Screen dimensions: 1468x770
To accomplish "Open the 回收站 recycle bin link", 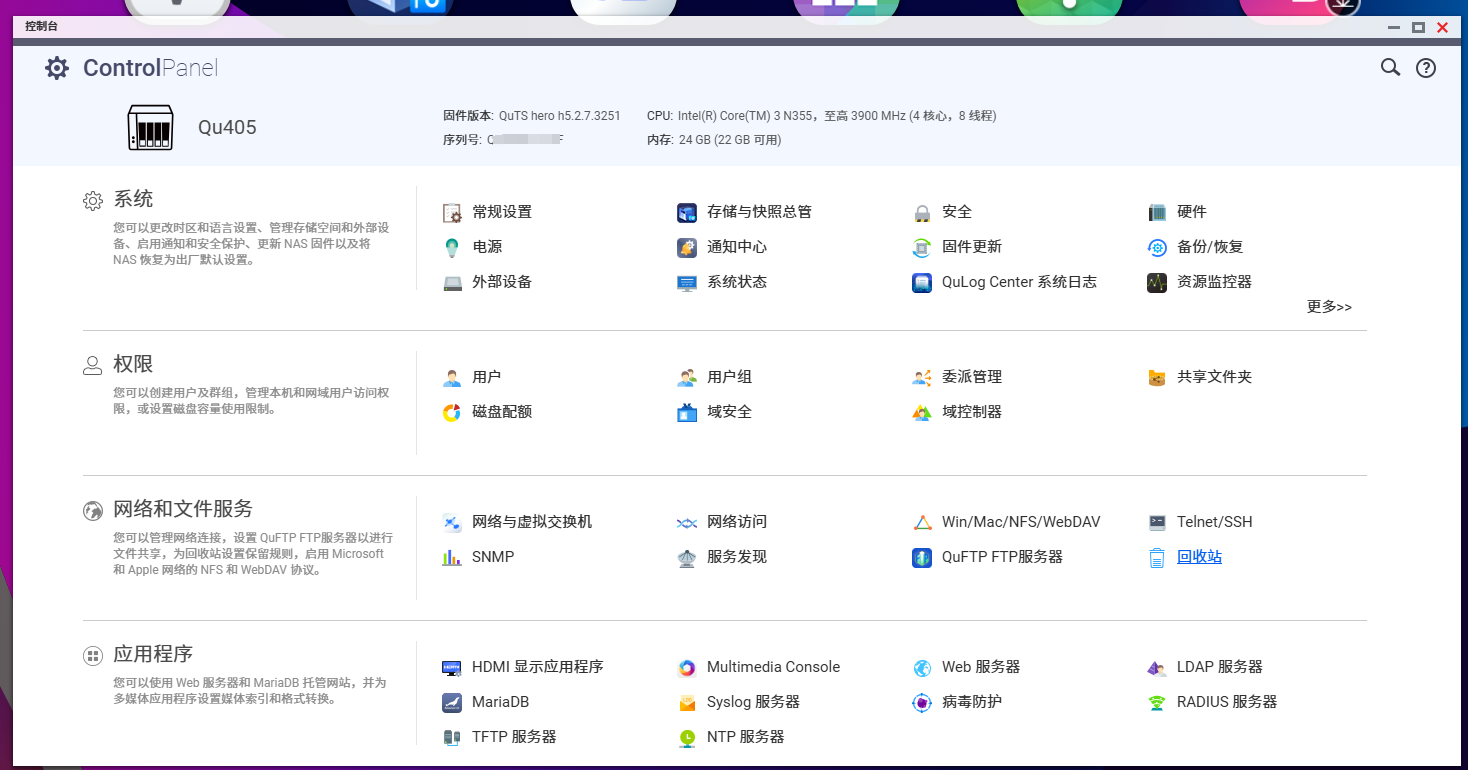I will [1198, 556].
